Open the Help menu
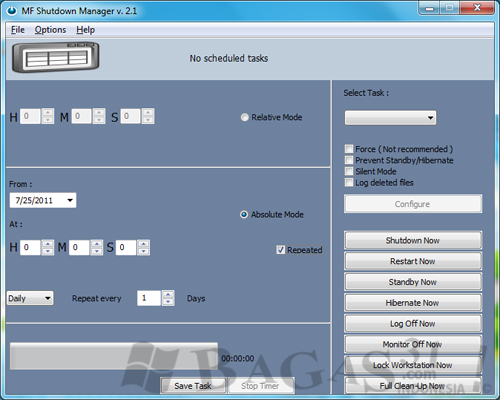 [85, 30]
